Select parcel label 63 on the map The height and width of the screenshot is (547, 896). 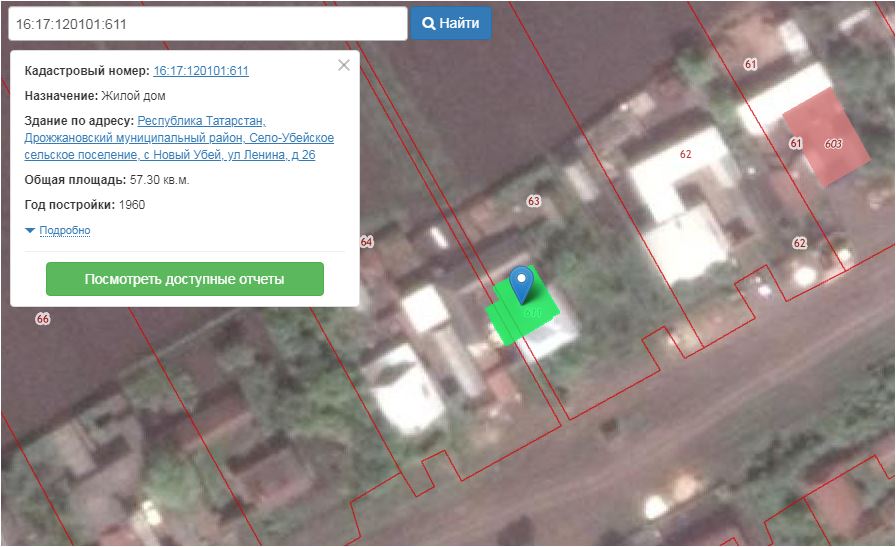point(533,201)
